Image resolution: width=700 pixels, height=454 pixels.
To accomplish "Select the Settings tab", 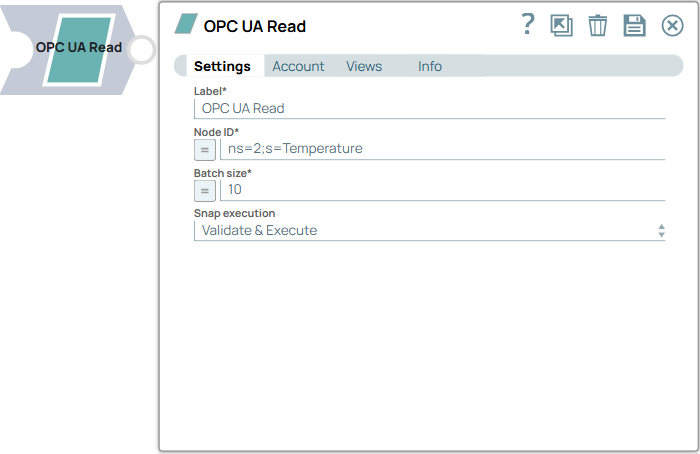I will (222, 66).
